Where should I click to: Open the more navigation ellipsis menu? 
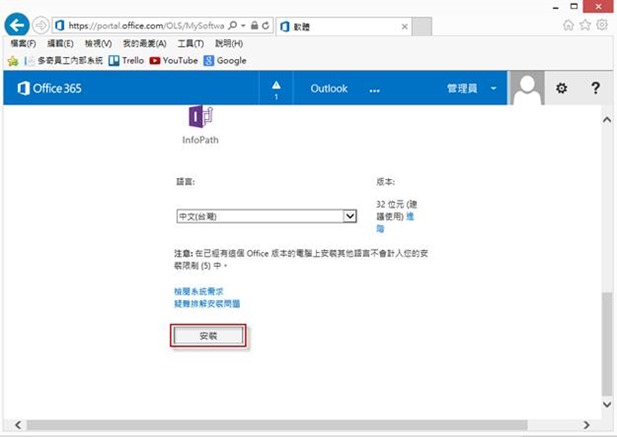375,89
